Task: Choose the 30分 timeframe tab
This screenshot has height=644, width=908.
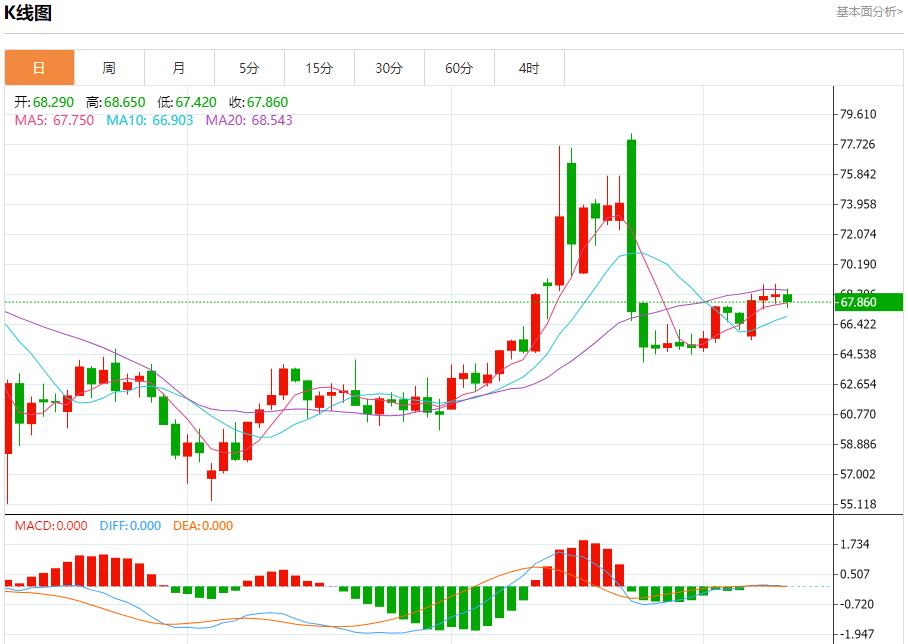Action: click(389, 68)
